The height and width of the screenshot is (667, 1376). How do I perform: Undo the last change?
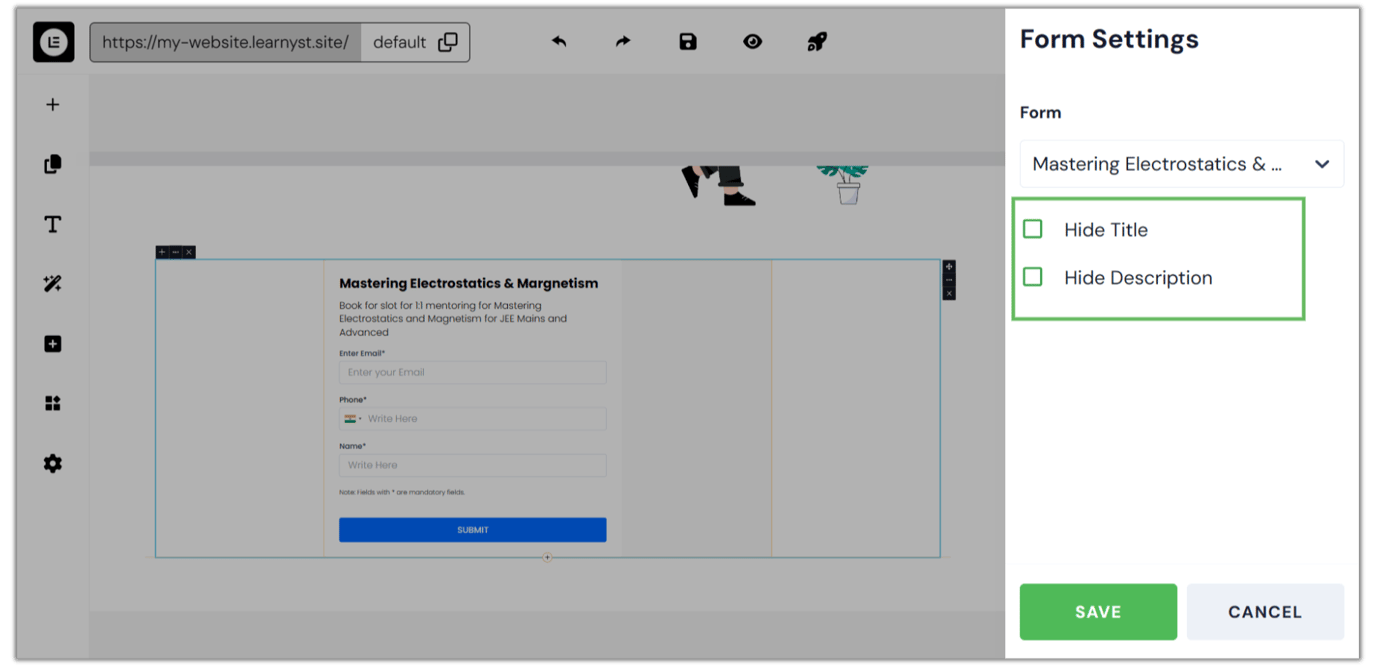[559, 42]
